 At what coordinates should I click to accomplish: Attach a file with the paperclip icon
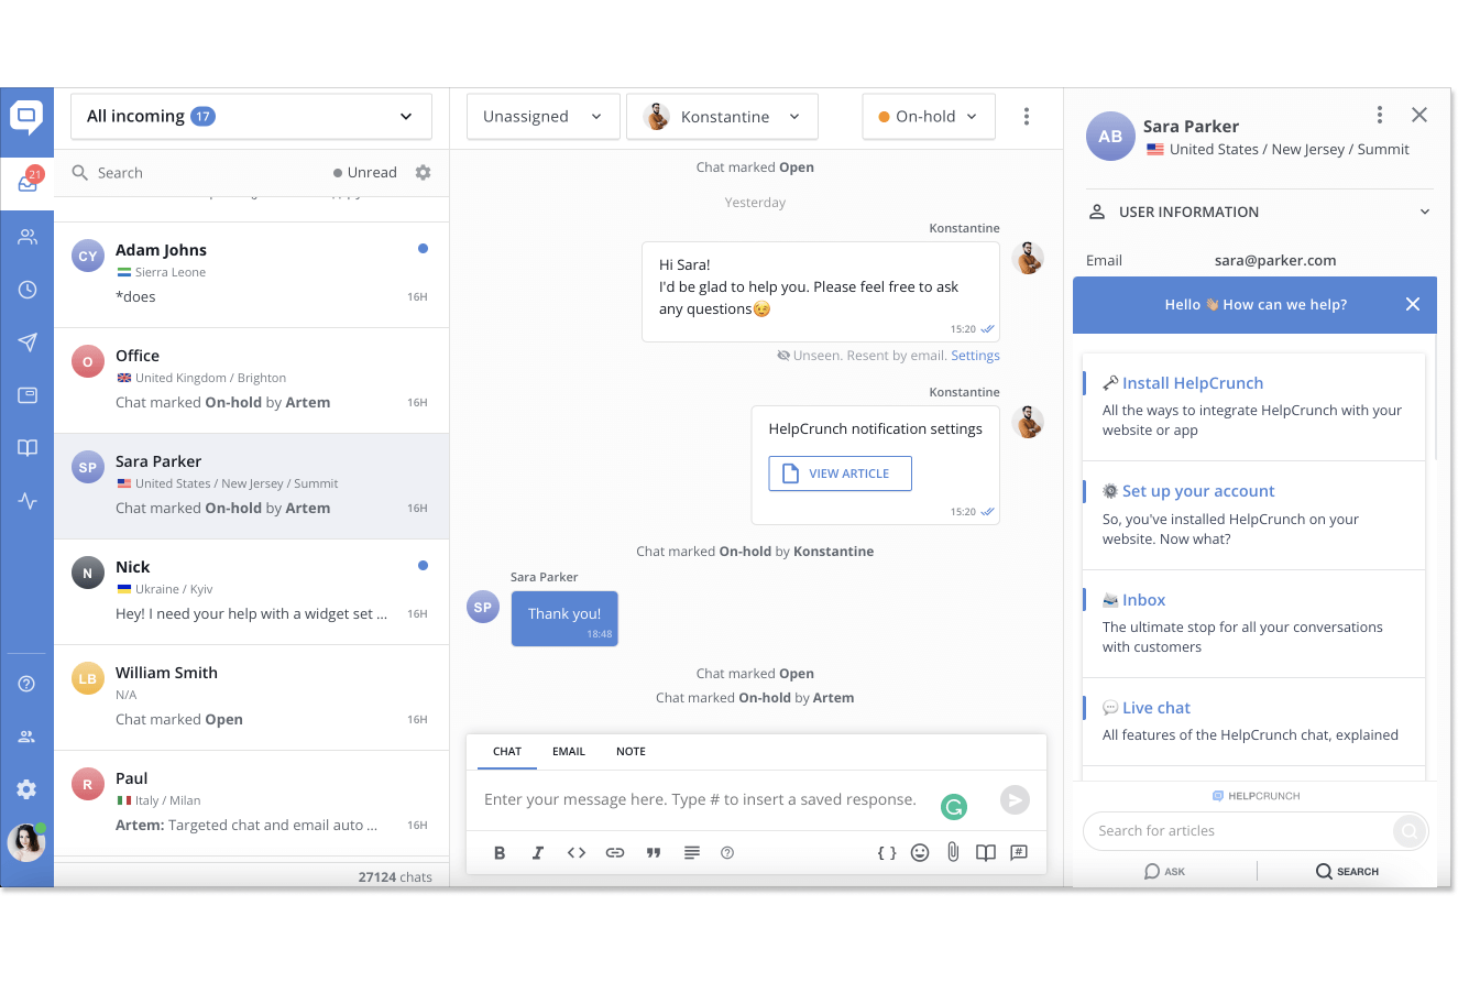[x=952, y=852]
